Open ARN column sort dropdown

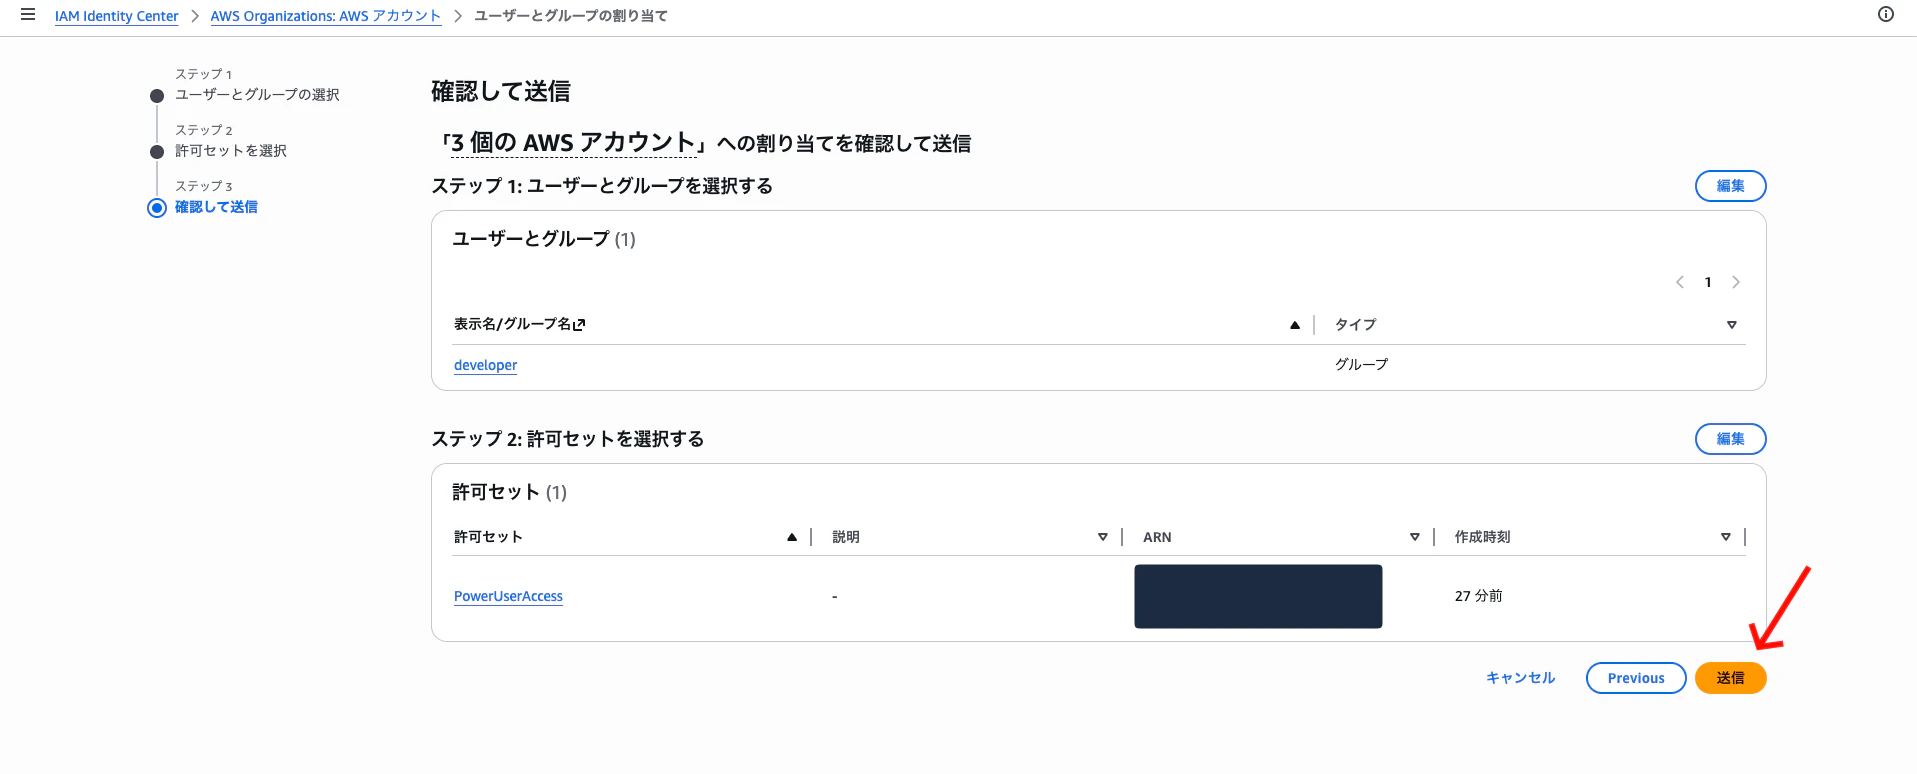pos(1416,536)
